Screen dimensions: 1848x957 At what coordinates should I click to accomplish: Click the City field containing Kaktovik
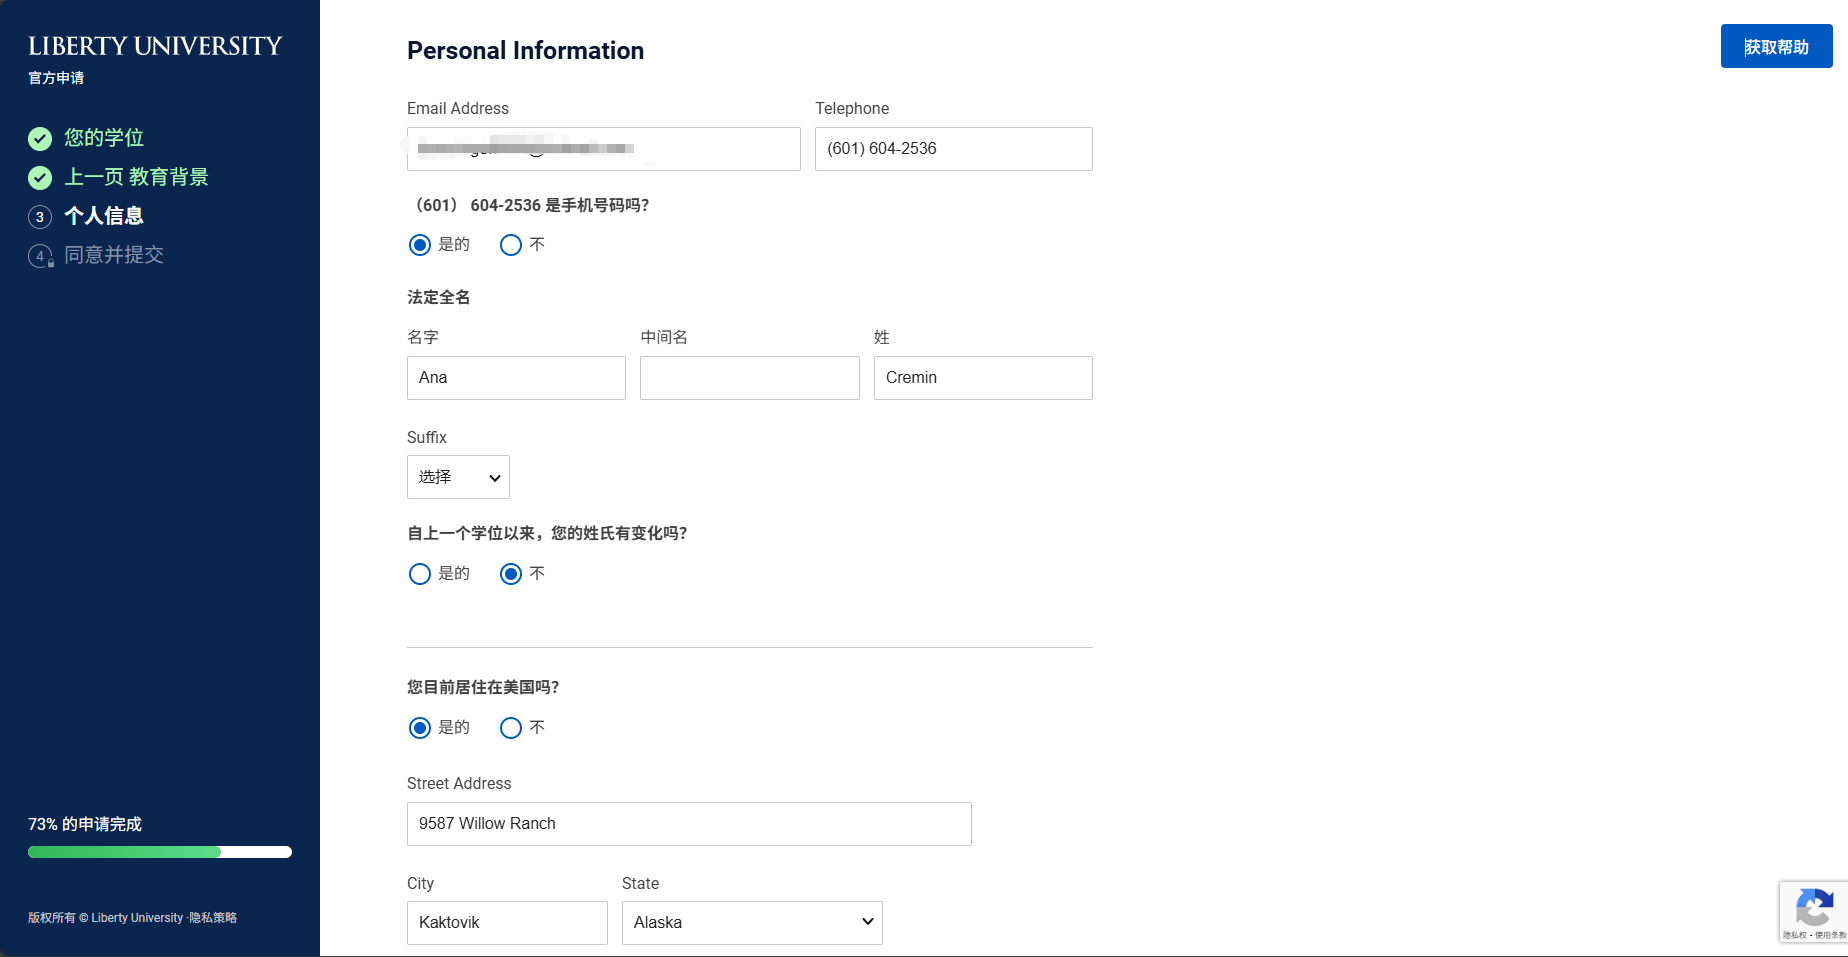point(507,923)
